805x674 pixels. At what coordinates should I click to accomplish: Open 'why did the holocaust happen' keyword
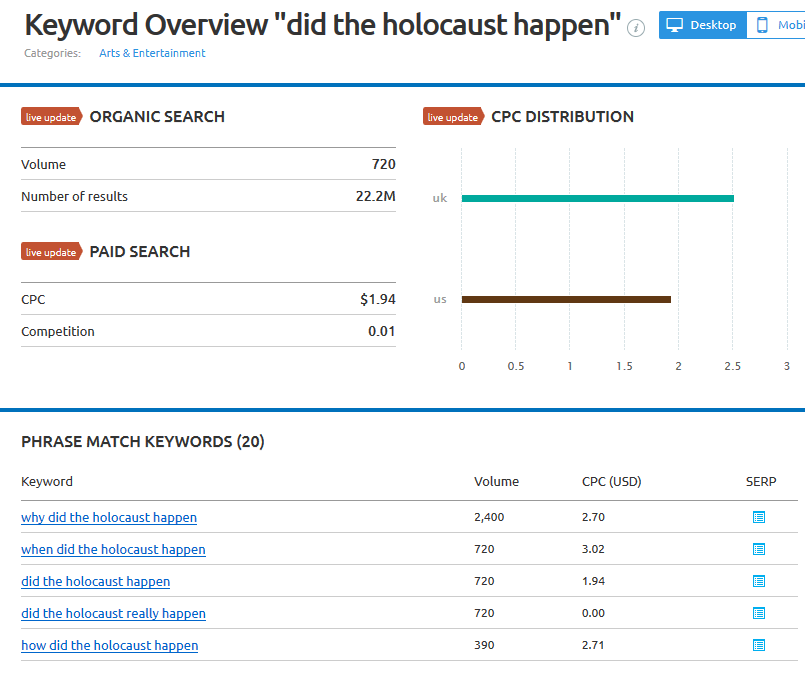[x=109, y=517]
